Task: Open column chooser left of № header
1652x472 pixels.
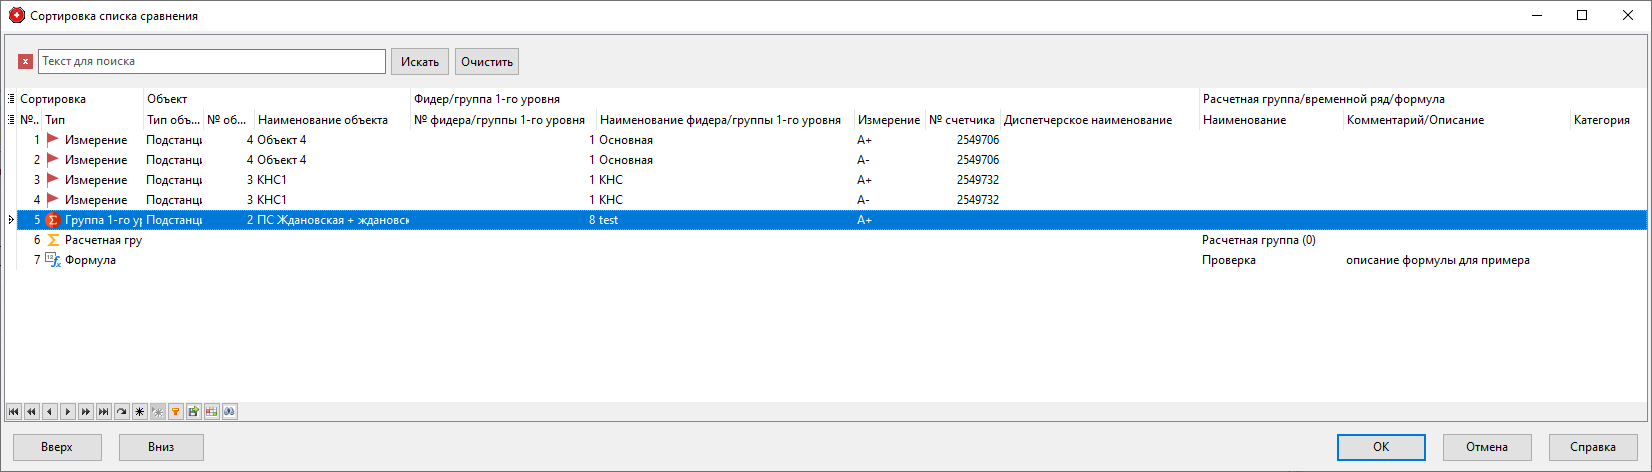Action: tap(11, 120)
